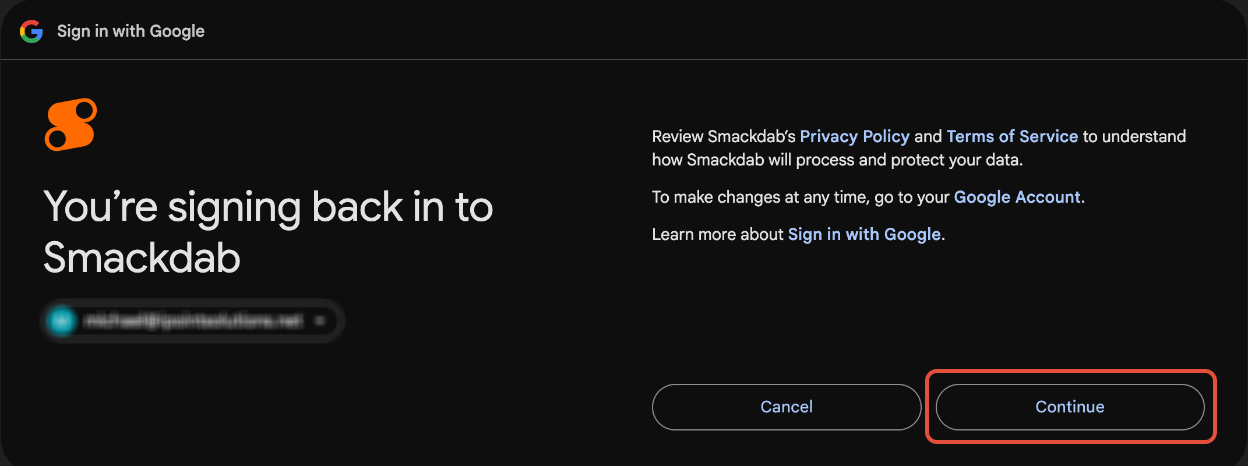Click the 'to understand' text after Terms of Service
The height and width of the screenshot is (466, 1248).
(x=1134, y=136)
